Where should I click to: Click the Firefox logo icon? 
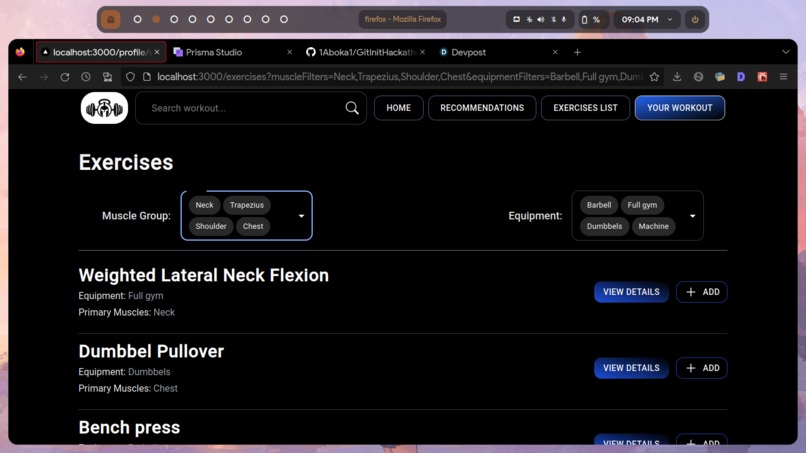click(x=20, y=52)
